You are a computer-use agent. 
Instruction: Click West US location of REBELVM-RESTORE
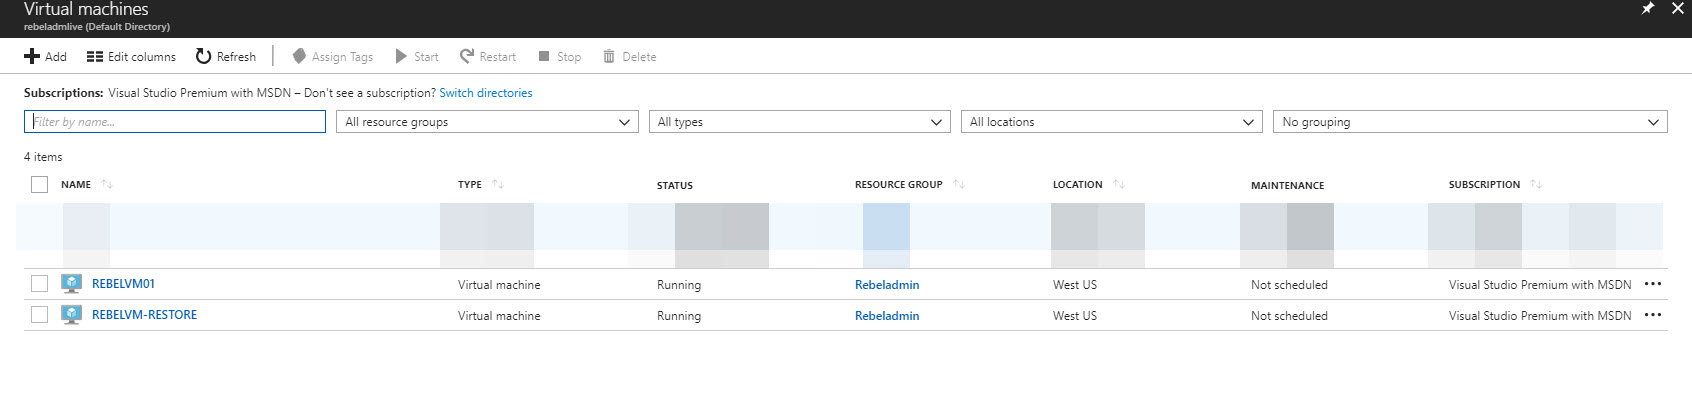(x=1075, y=316)
